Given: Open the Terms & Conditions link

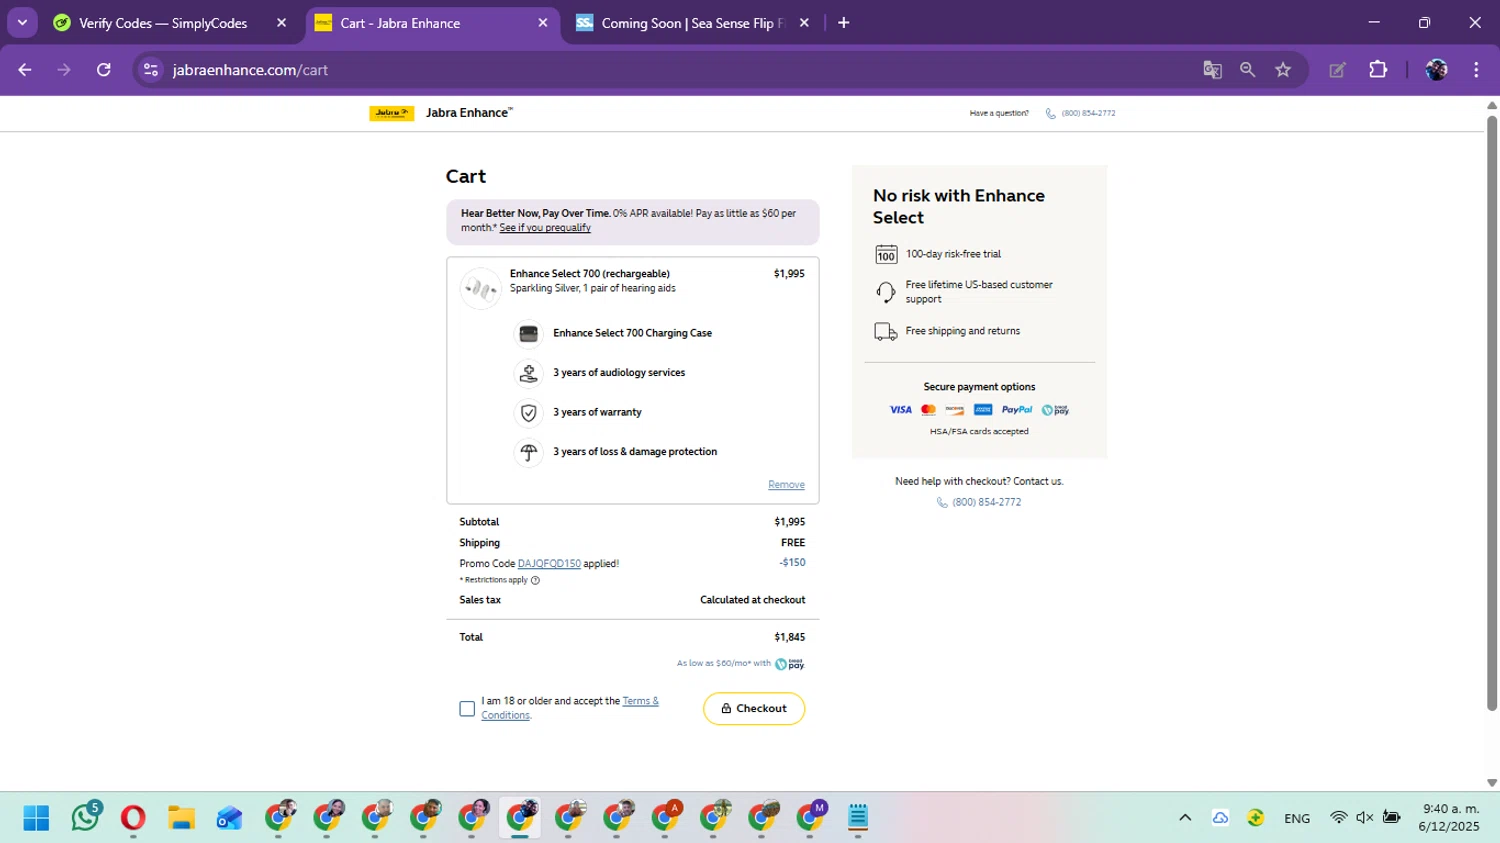Looking at the screenshot, I should click(570, 708).
